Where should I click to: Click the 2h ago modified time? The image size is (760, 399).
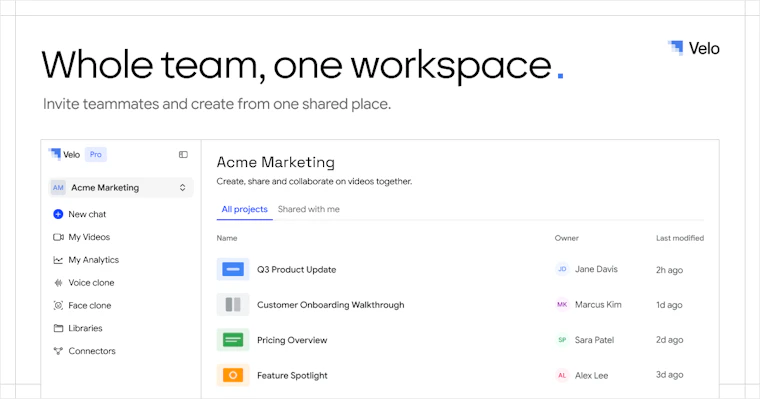click(669, 270)
